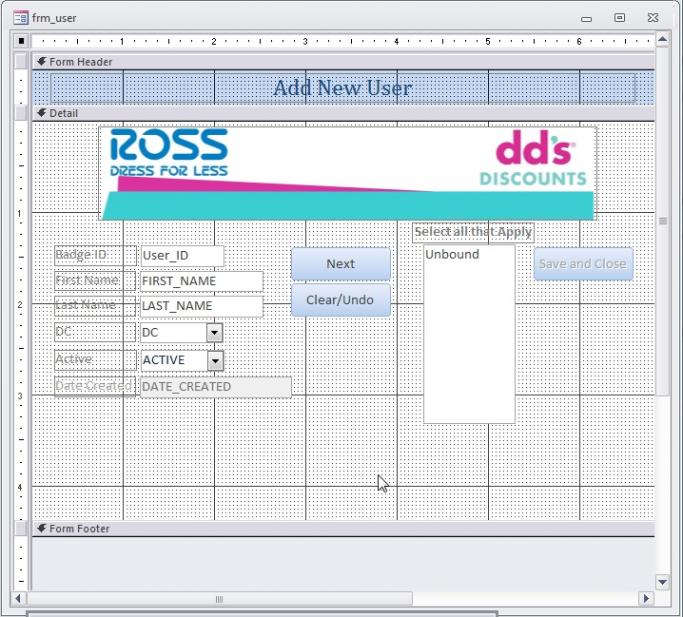Viewport: 683px width, 617px height.
Task: Click the vertical scrollbar down arrow
Action: pos(663,582)
